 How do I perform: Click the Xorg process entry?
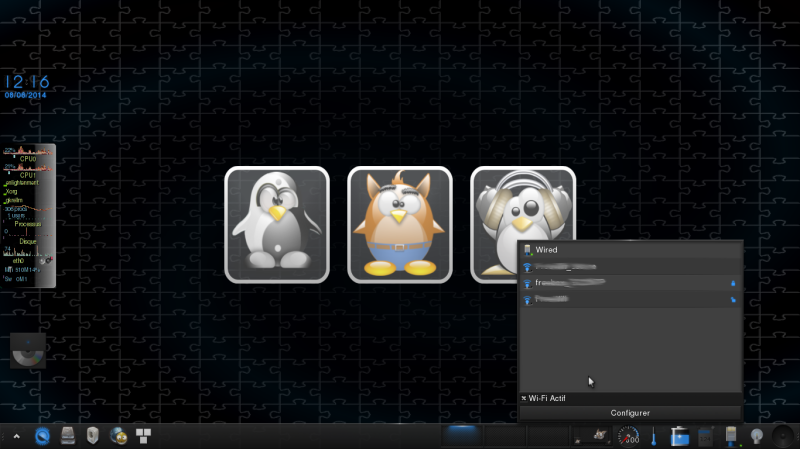(11, 192)
